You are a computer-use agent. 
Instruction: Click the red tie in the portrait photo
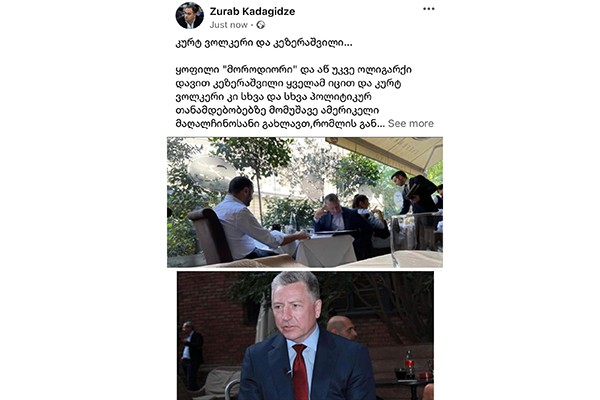pos(300,371)
